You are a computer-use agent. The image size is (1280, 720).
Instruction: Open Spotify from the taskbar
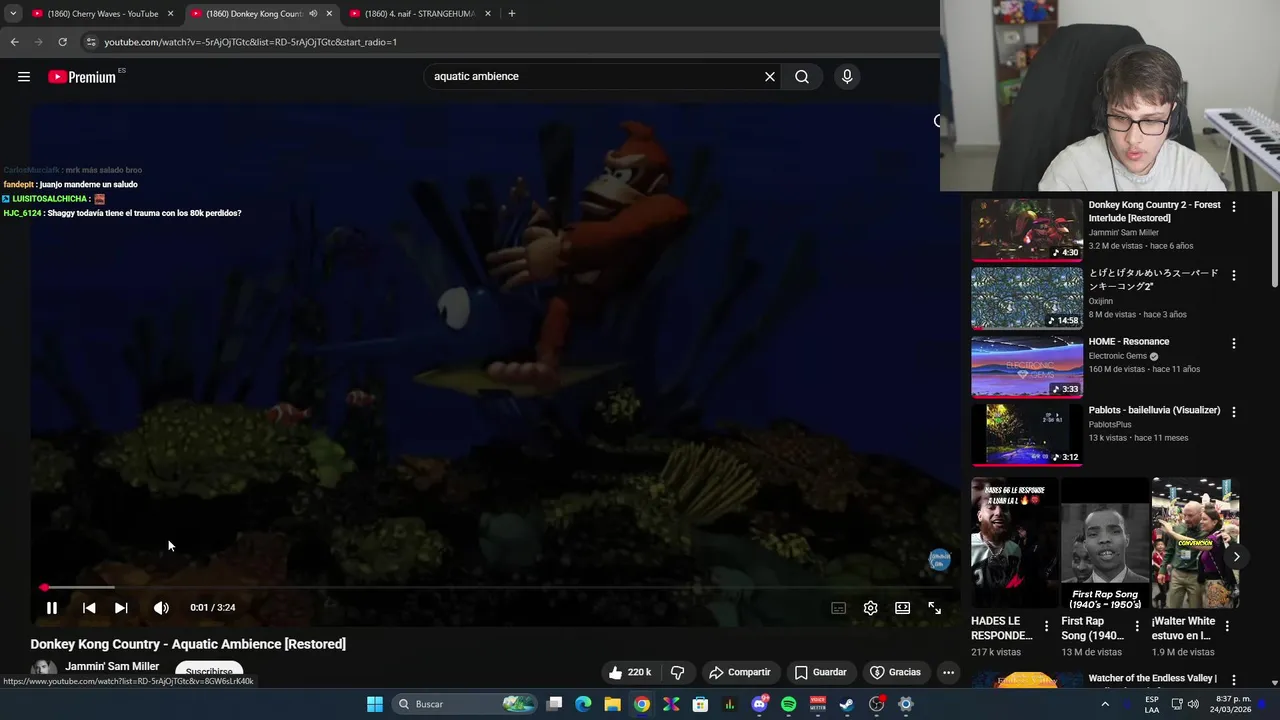coord(788,704)
